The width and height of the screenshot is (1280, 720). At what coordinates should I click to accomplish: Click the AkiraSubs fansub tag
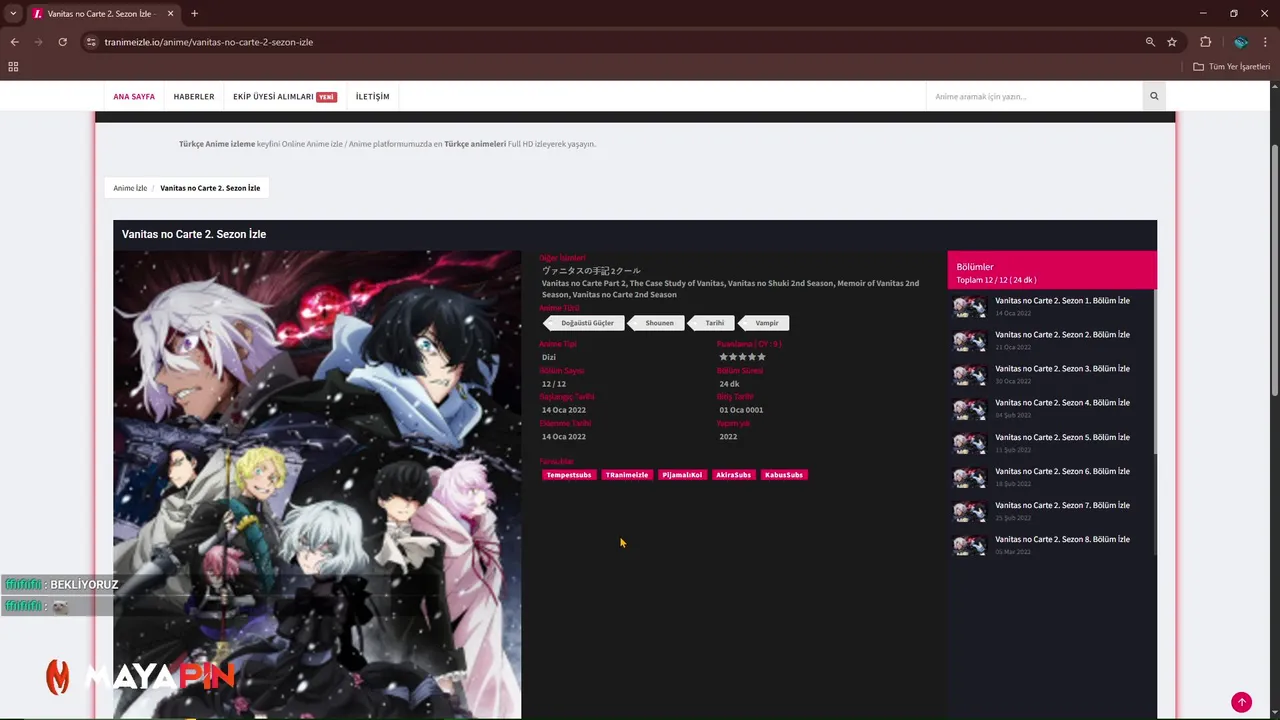point(733,475)
